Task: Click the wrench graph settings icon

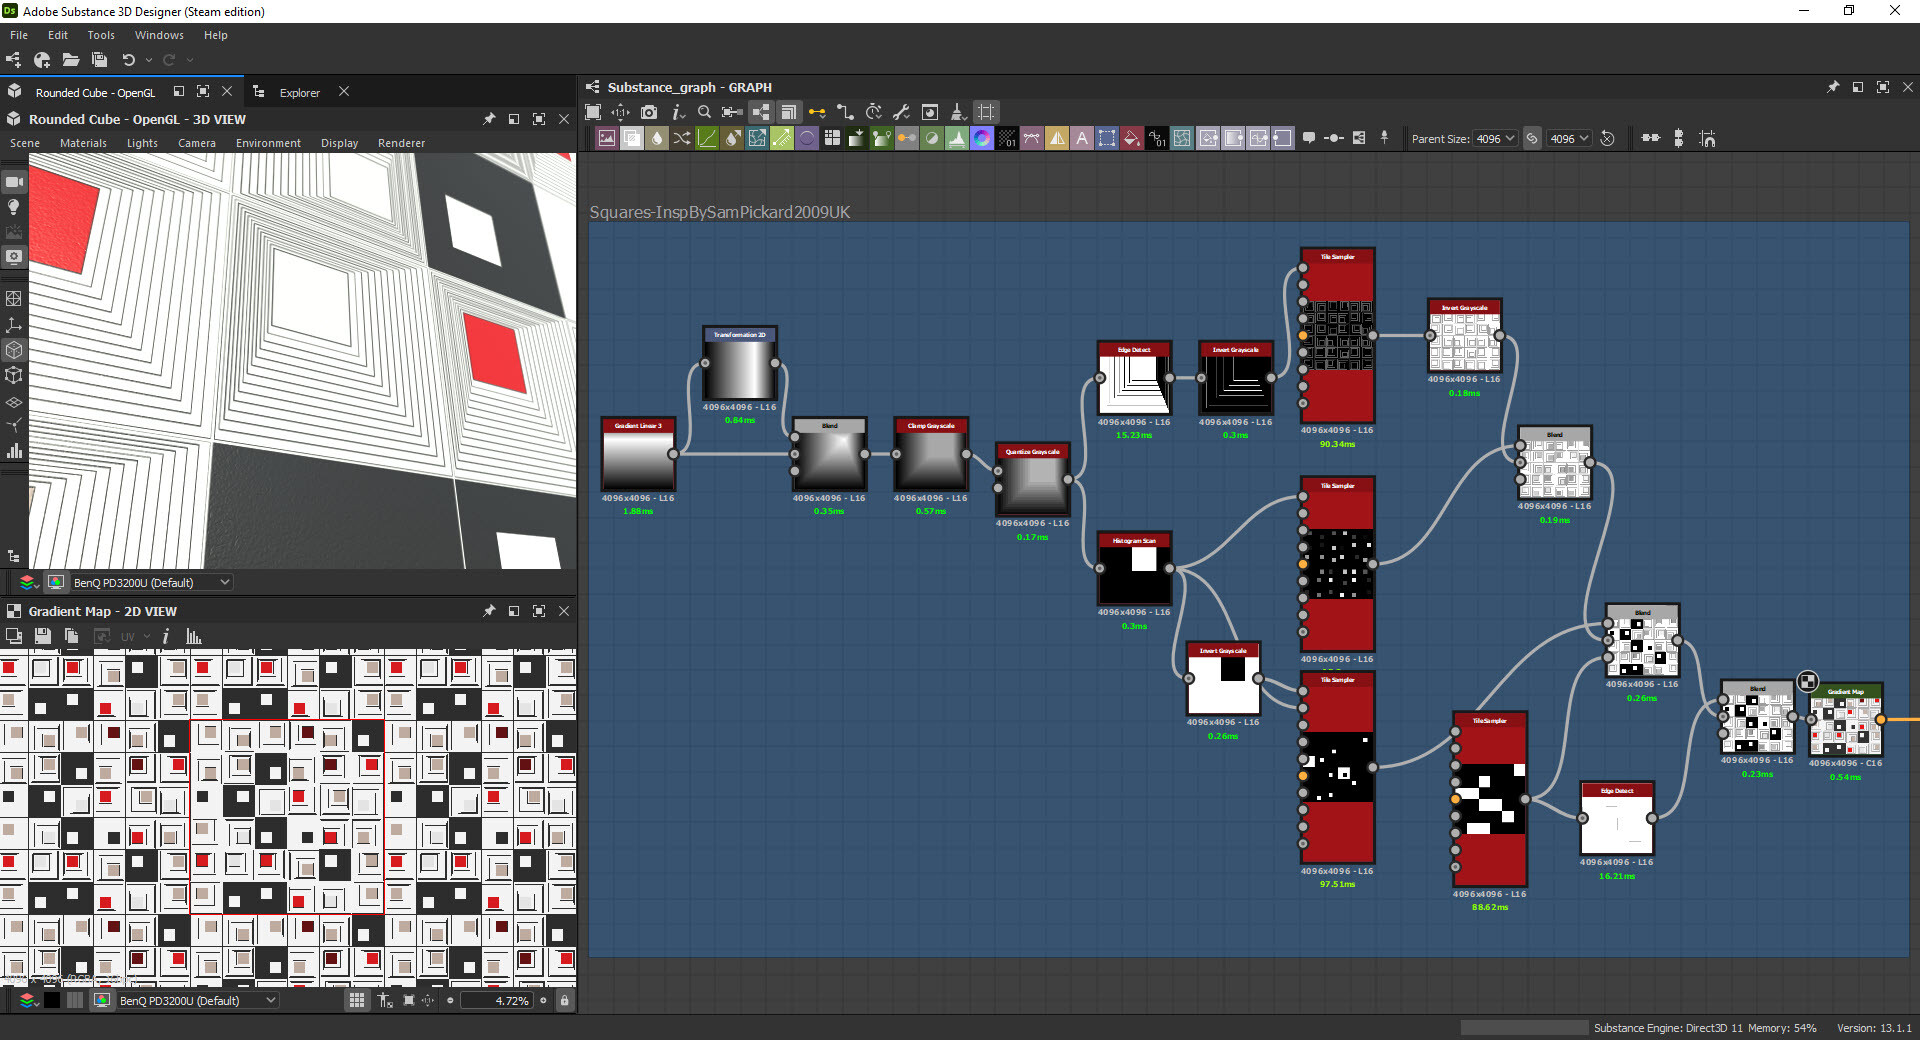Action: pyautogui.click(x=903, y=112)
